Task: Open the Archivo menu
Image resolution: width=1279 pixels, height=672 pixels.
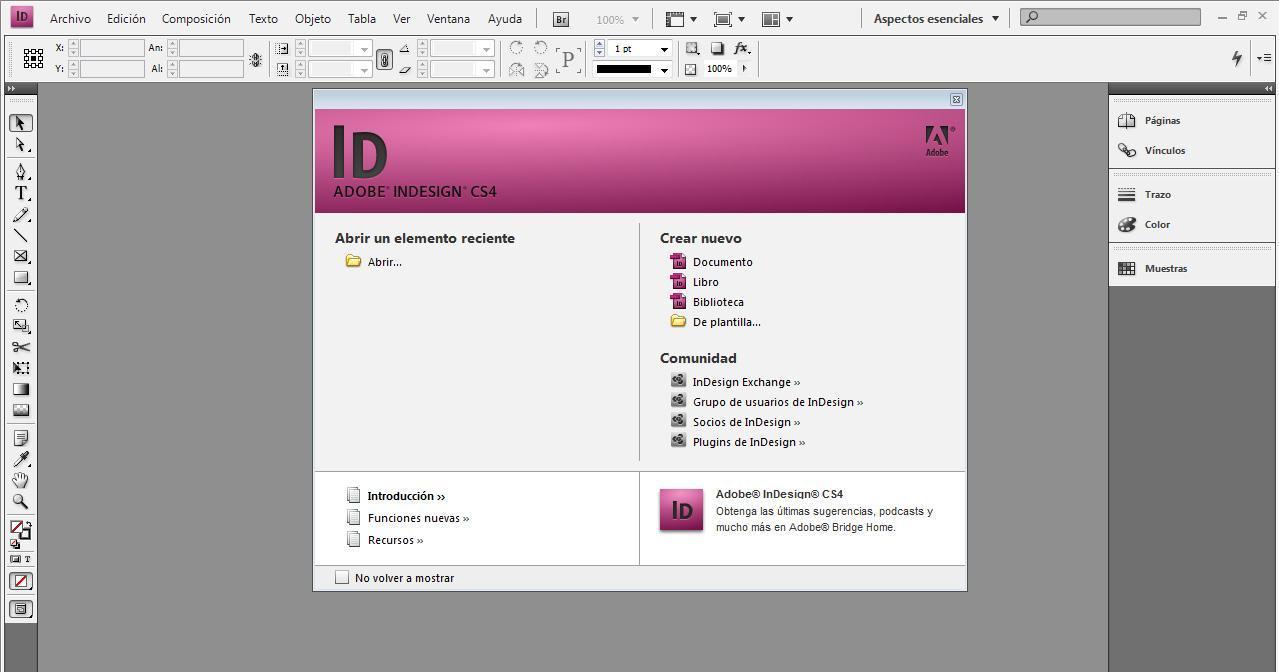Action: (x=70, y=19)
